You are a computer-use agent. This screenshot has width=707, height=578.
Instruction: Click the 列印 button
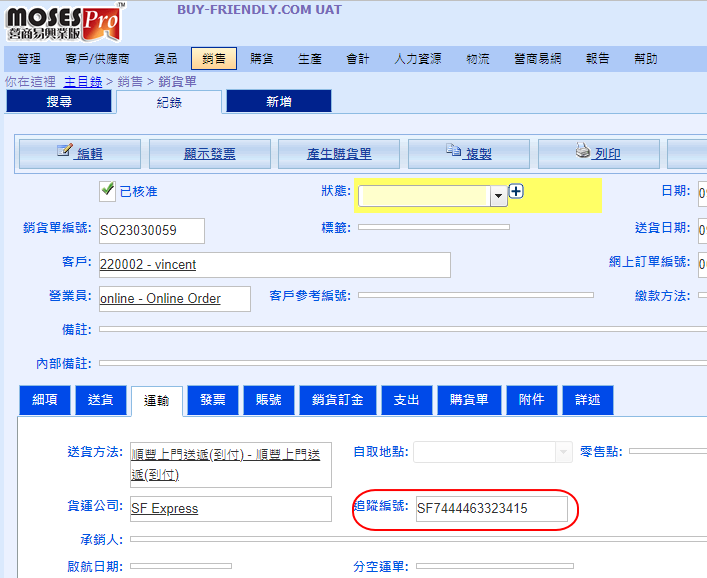[599, 154]
